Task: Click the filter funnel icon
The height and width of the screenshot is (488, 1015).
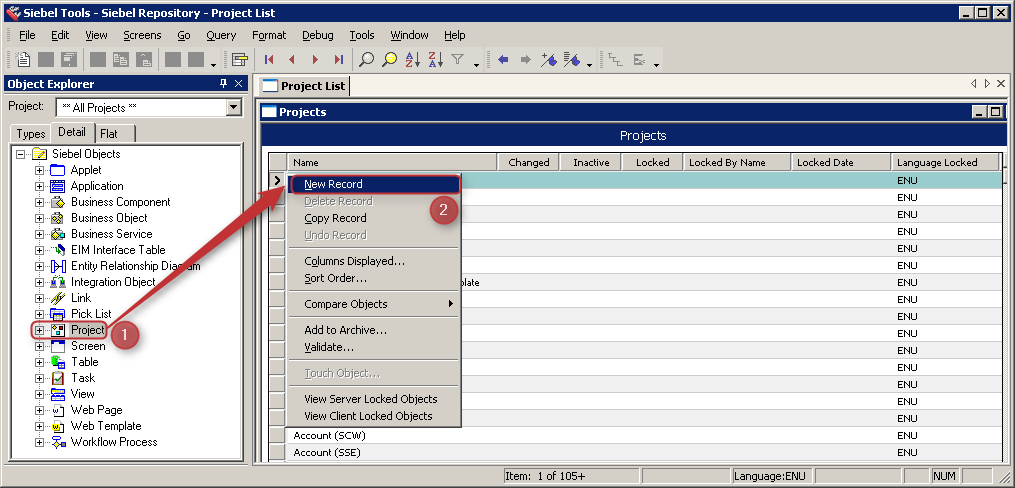Action: (x=458, y=60)
